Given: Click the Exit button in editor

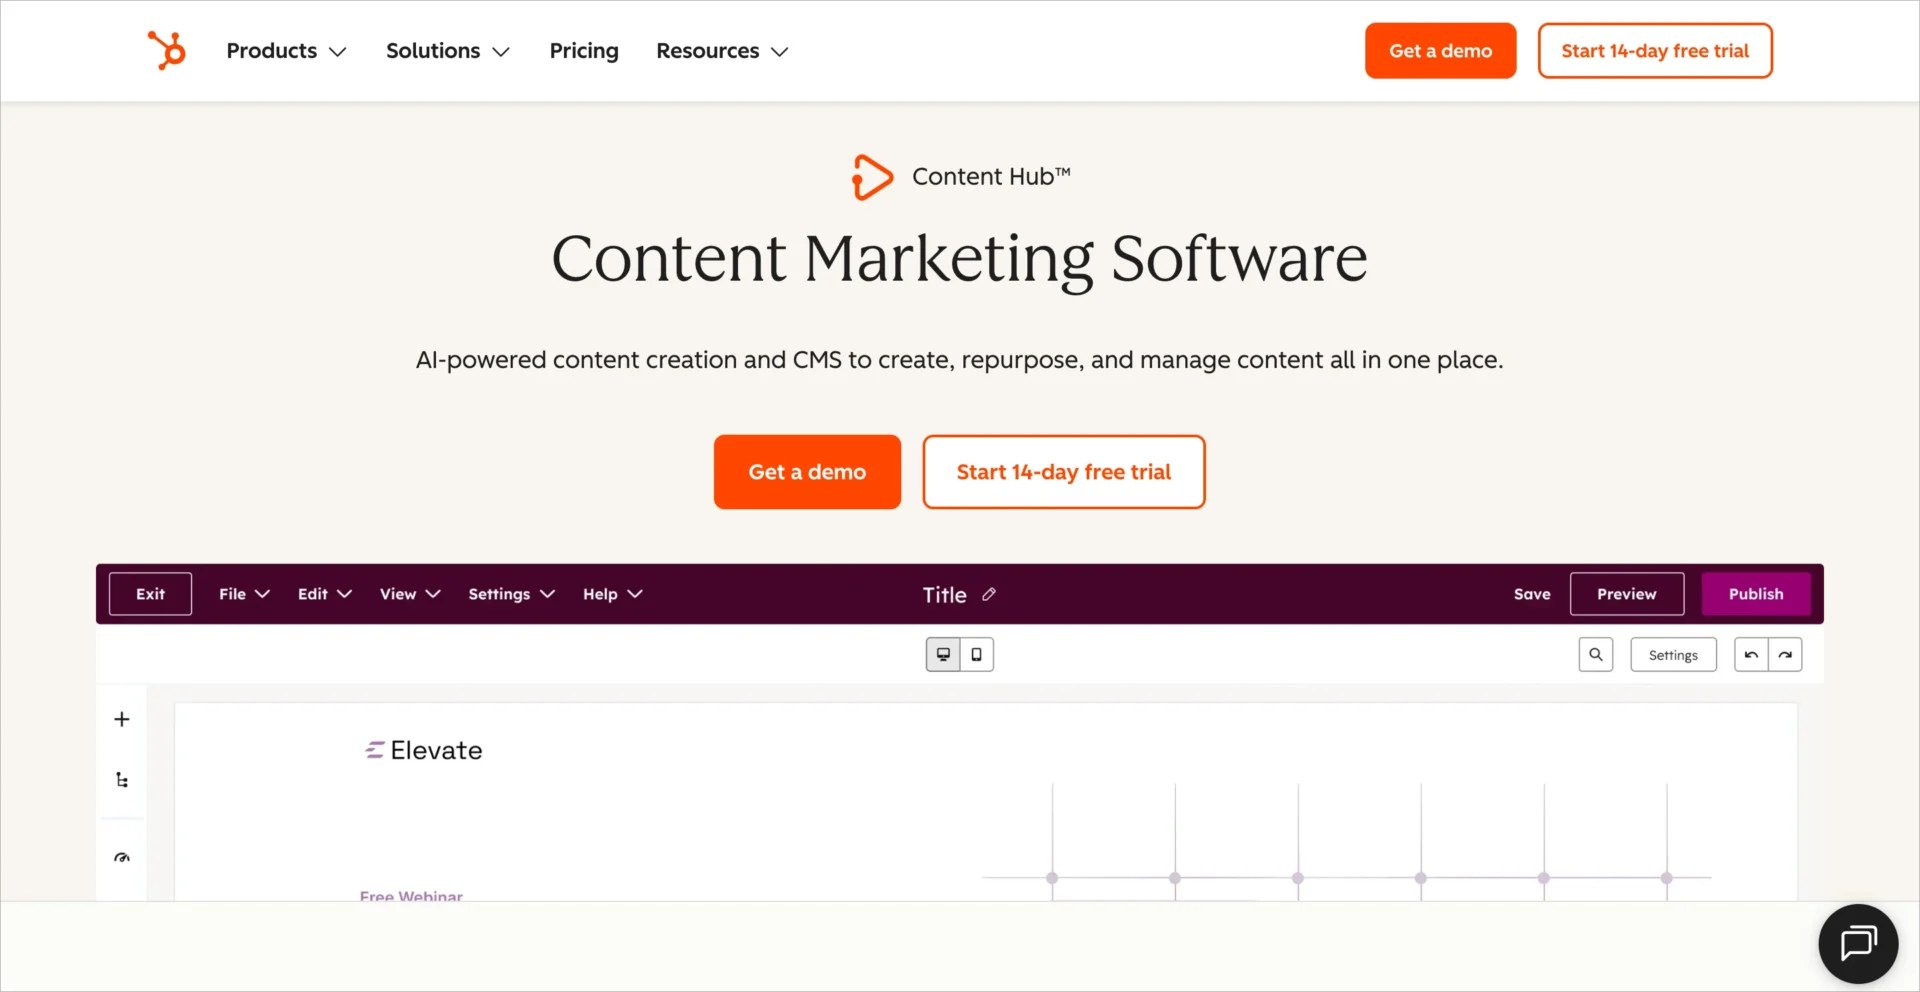Looking at the screenshot, I should [150, 594].
